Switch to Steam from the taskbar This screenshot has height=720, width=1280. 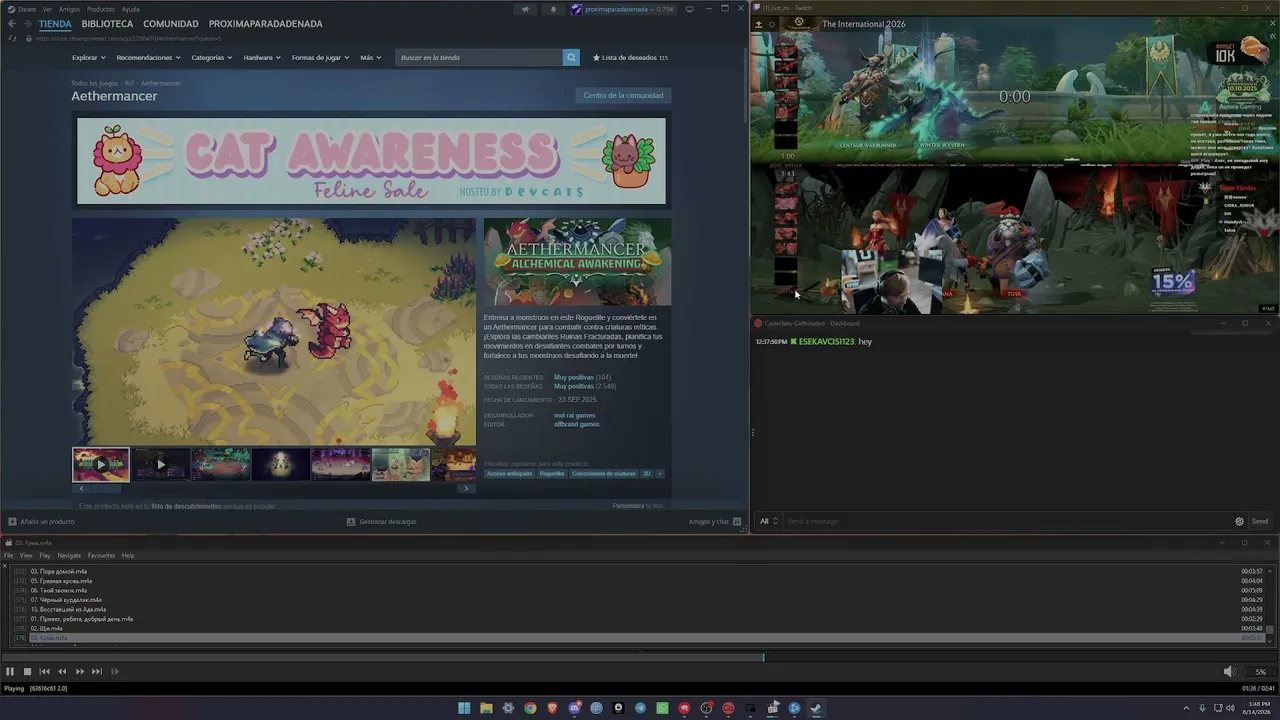pos(816,708)
